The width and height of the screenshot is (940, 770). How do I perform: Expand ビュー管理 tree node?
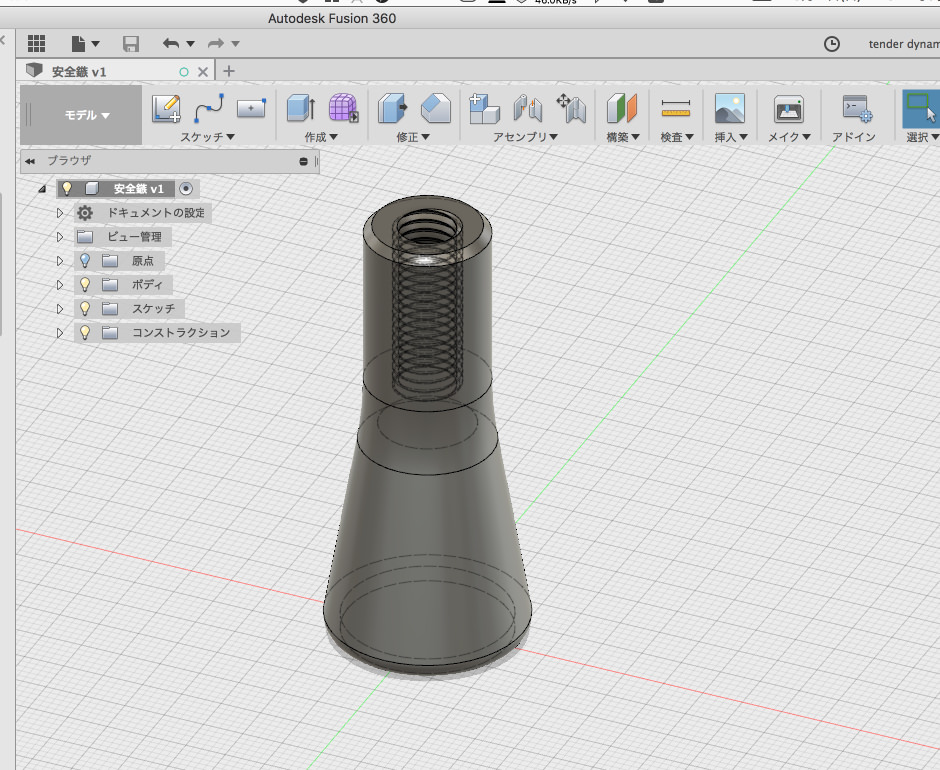59,237
